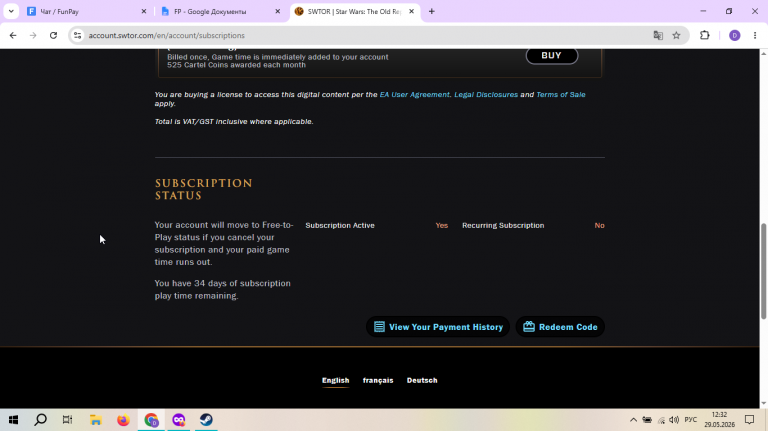Open network settings tray icon
This screenshot has width=768, height=431.
coord(661,420)
